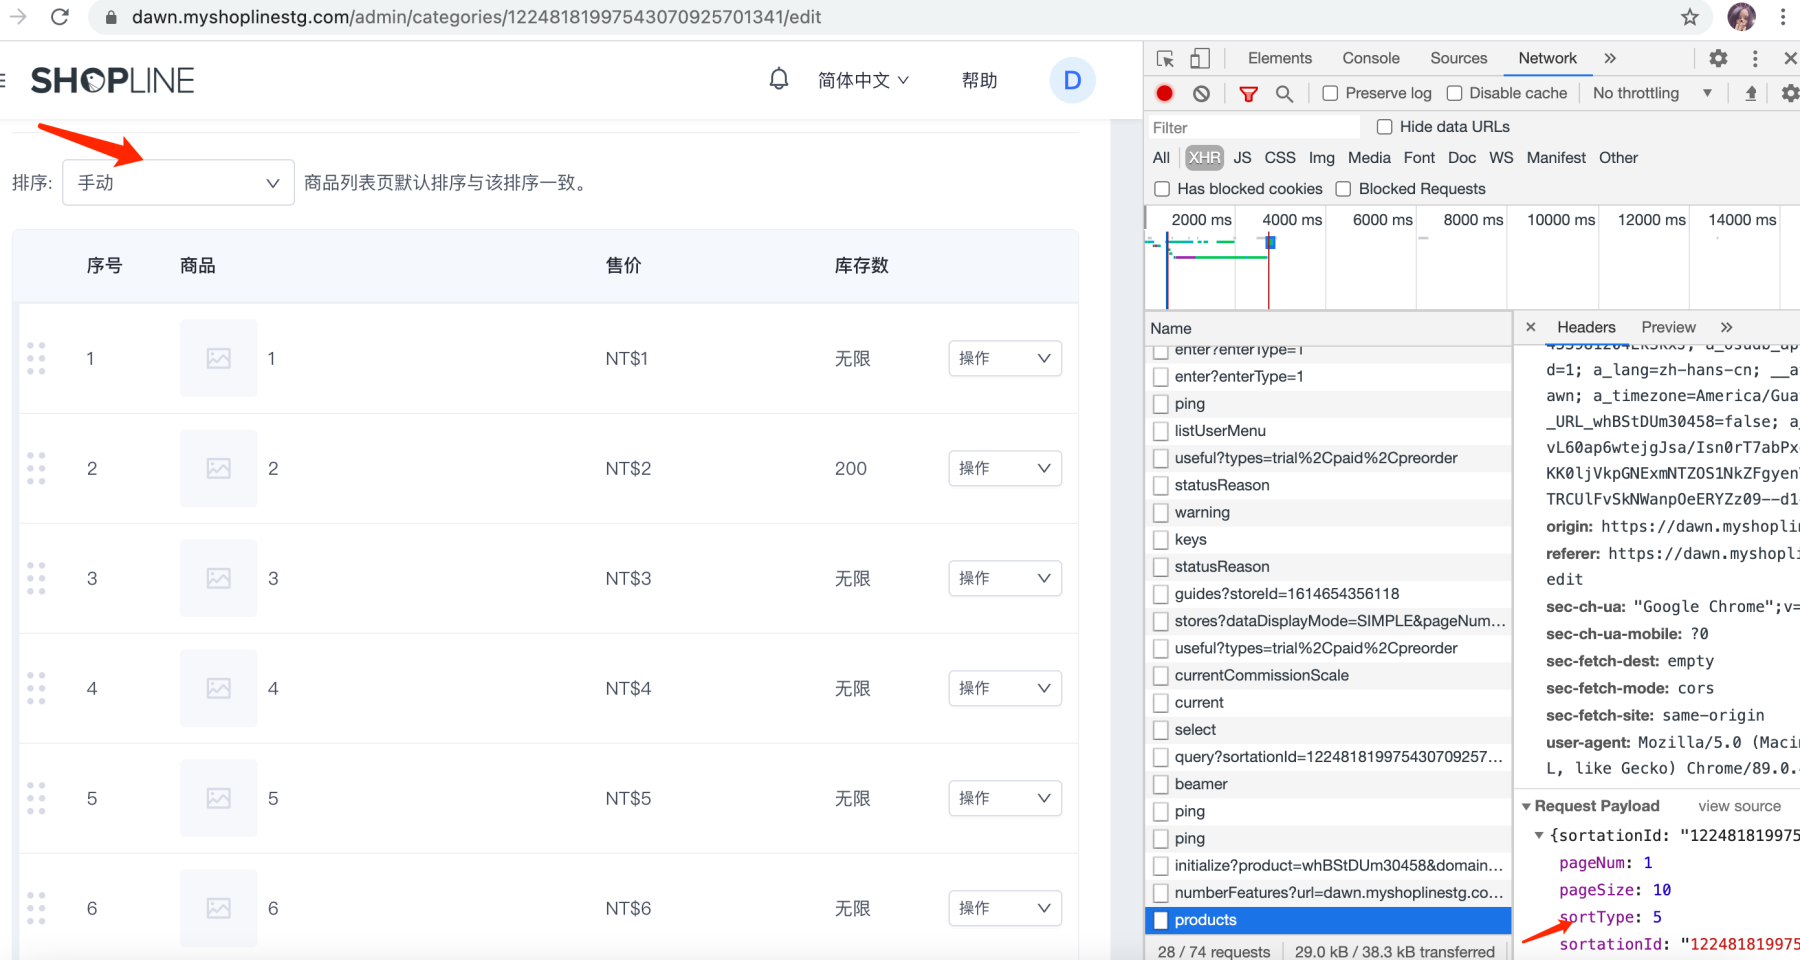
Task: Switch to the Elements tab
Action: pyautogui.click(x=1279, y=58)
